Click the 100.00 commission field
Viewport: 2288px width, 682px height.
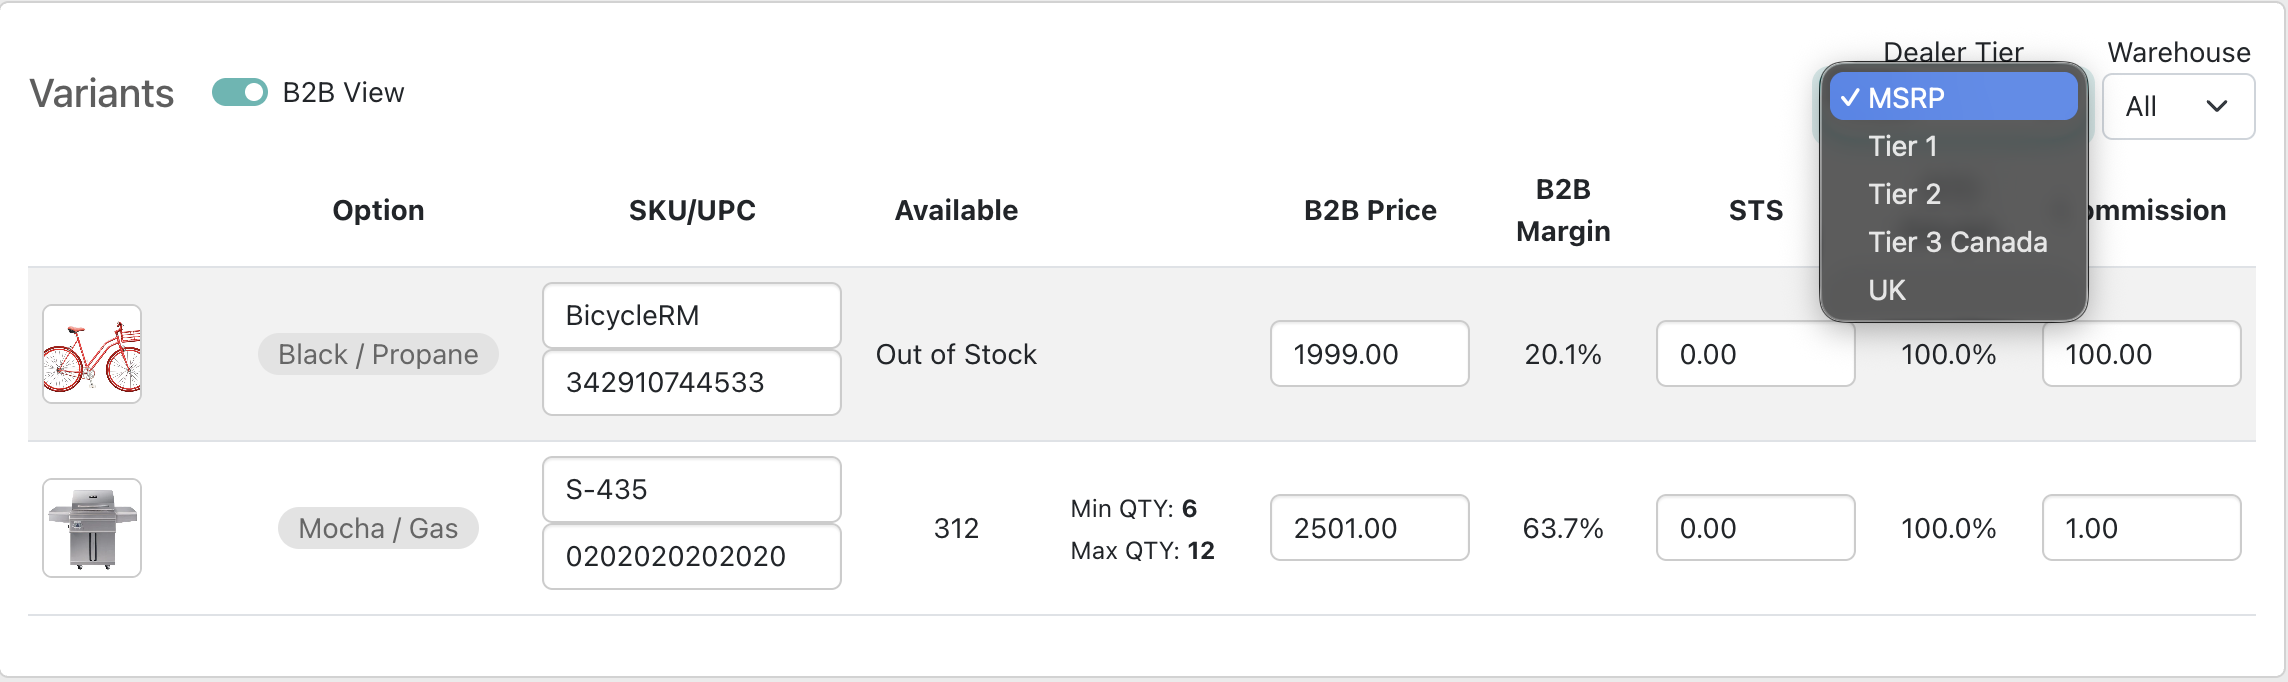click(2140, 354)
